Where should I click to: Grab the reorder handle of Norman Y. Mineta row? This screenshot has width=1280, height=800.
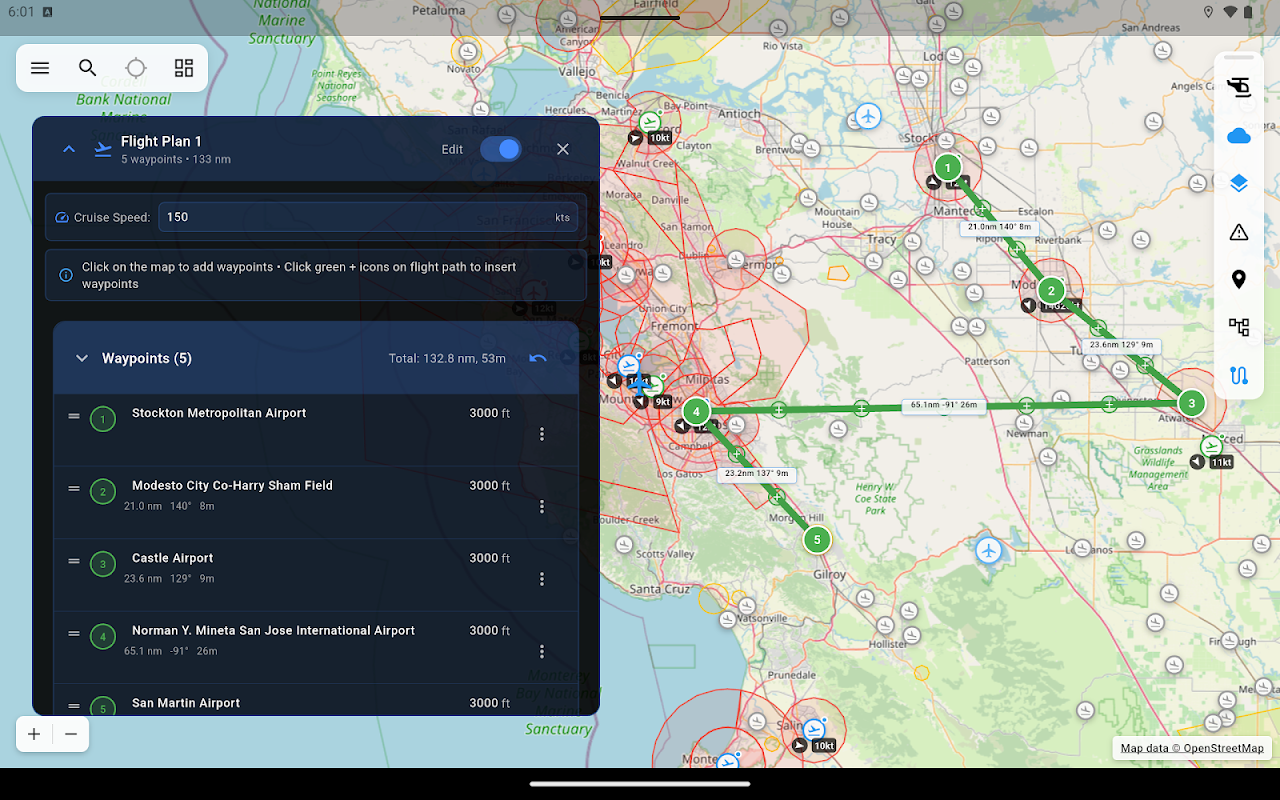tap(74, 634)
